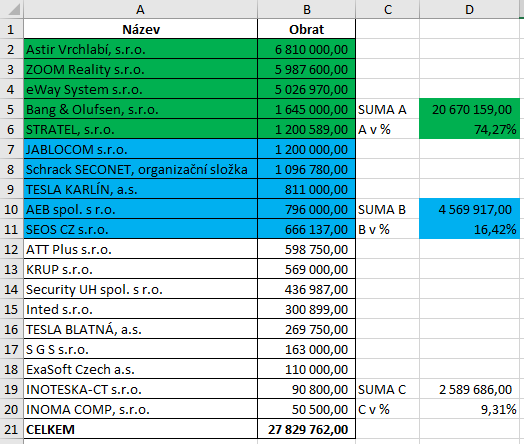Select column C header
This screenshot has width=524, height=444.
pyautogui.click(x=387, y=9)
